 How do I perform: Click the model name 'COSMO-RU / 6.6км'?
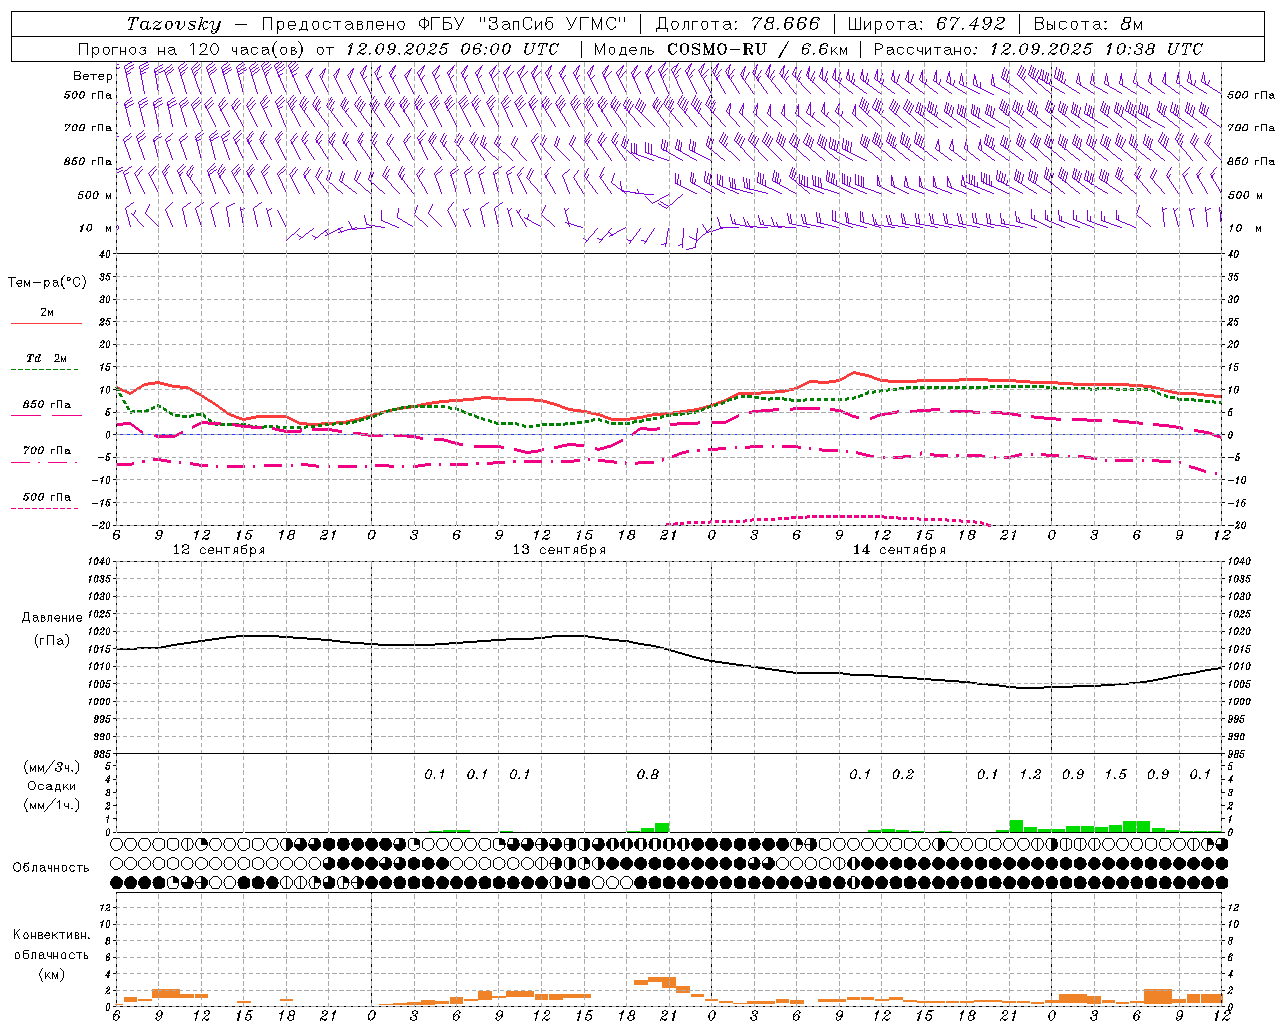click(757, 49)
